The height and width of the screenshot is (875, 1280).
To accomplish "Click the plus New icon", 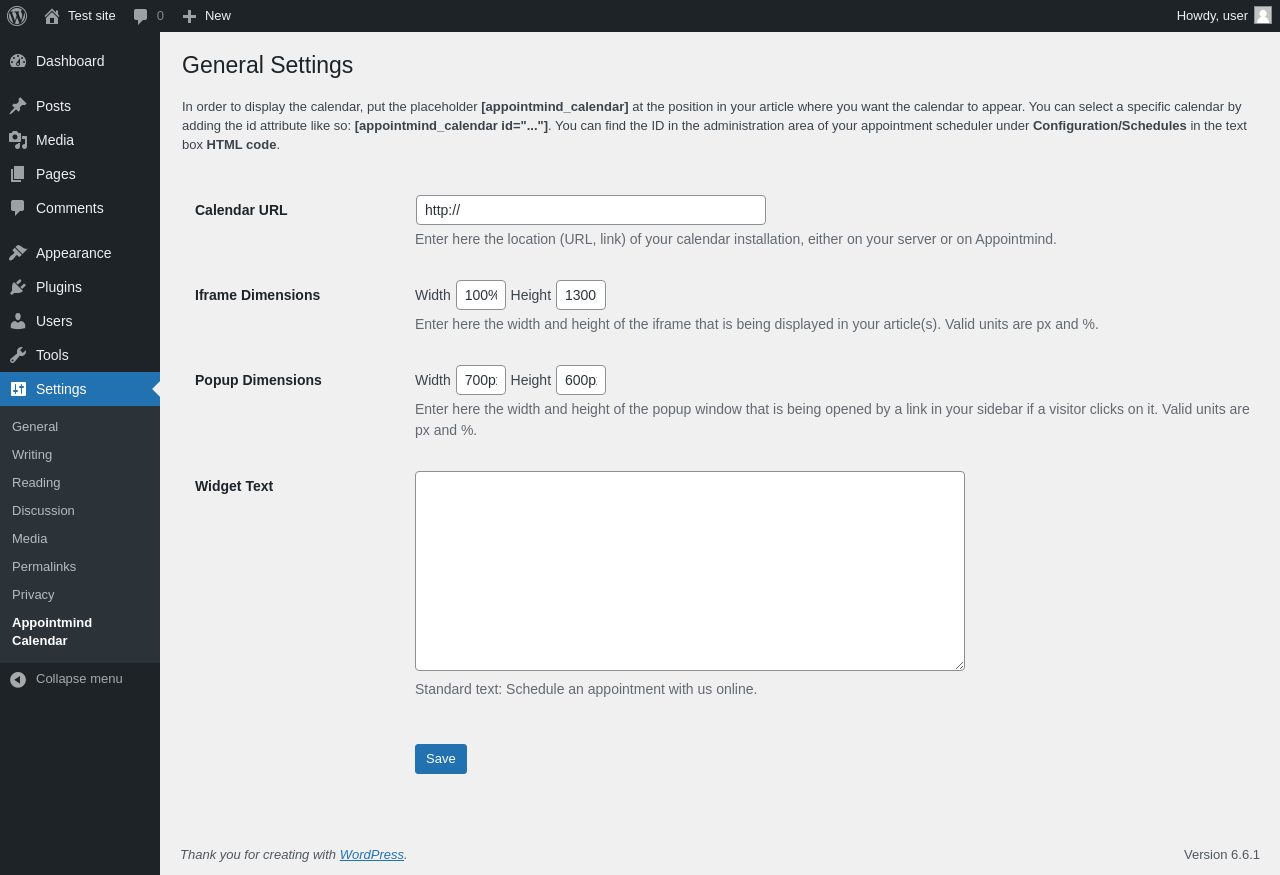I will pos(189,16).
